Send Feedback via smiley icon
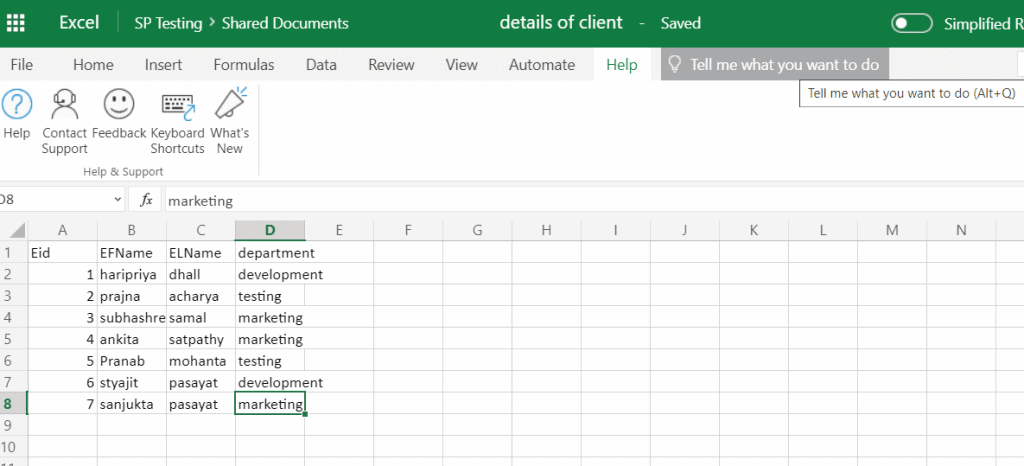The height and width of the screenshot is (466, 1024). [x=119, y=104]
